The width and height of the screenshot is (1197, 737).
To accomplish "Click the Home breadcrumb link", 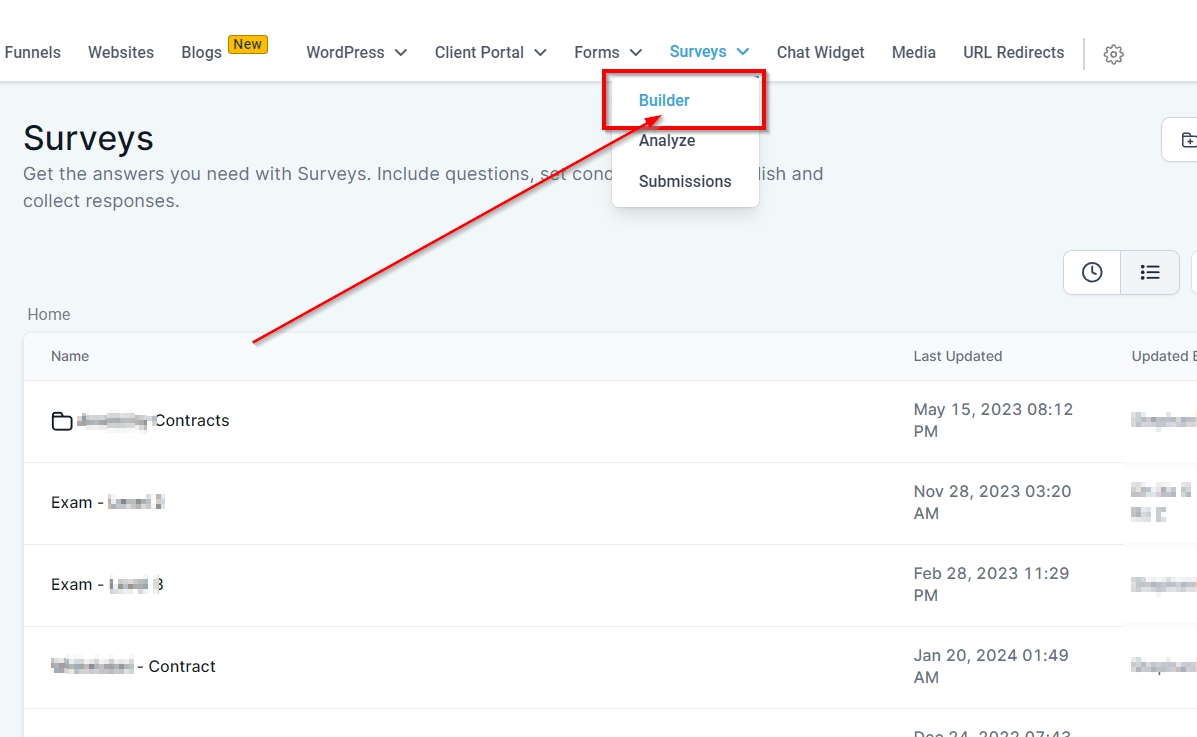I will [49, 314].
